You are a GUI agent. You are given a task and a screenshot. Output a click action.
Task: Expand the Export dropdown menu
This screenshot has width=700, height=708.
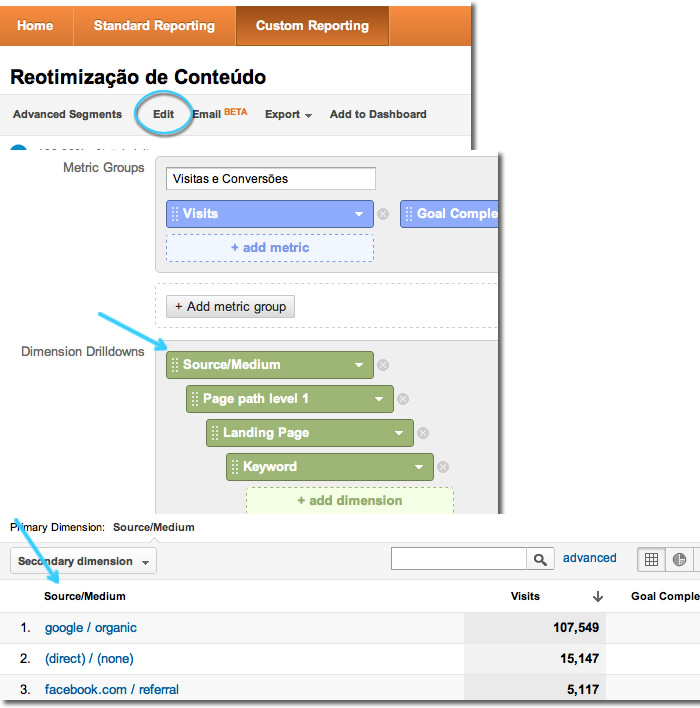coord(288,115)
